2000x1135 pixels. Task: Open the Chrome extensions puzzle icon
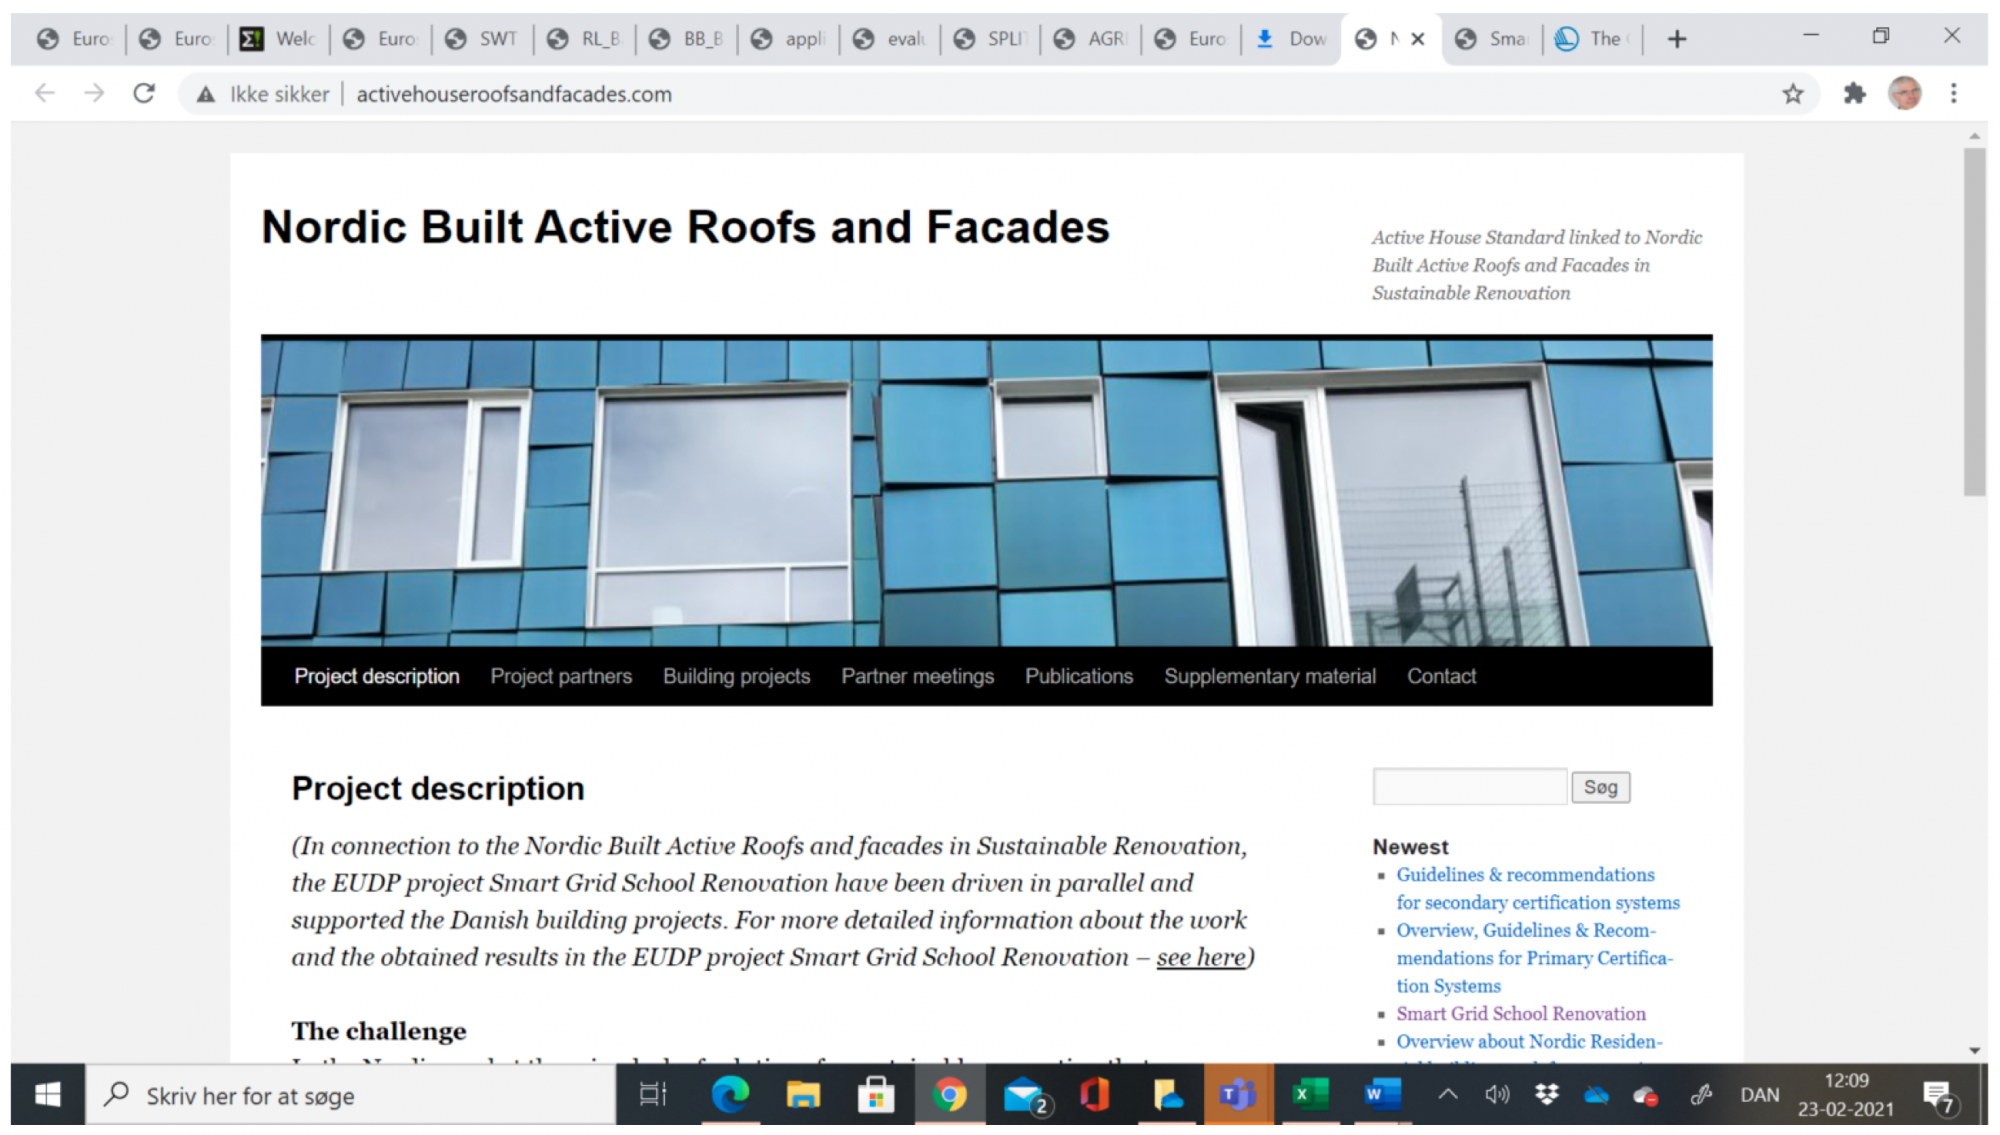click(1854, 94)
